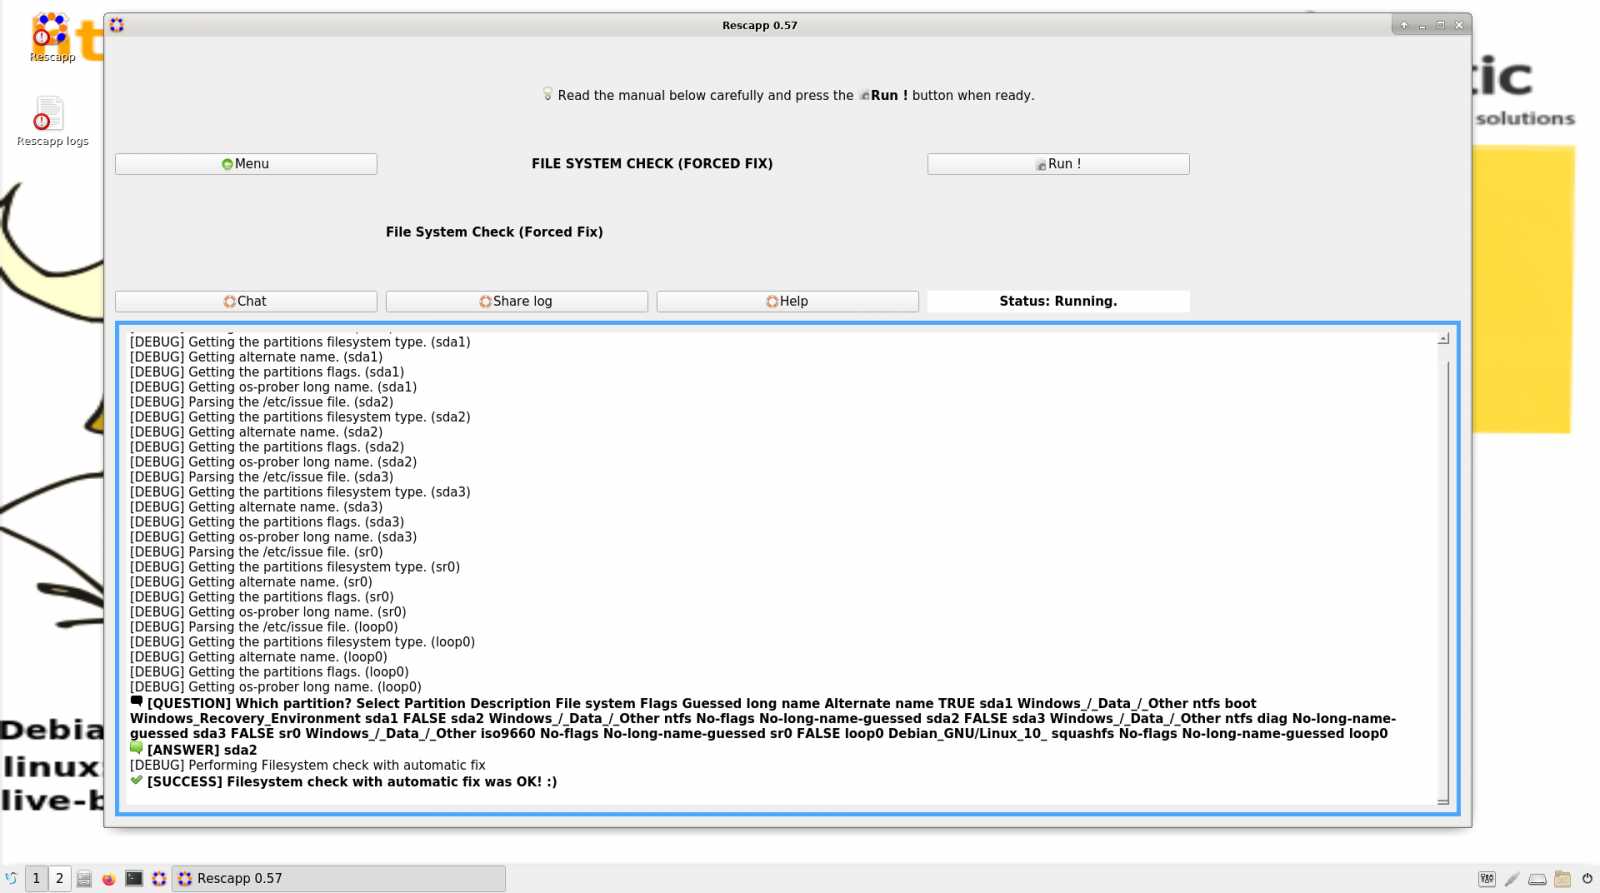Image resolution: width=1600 pixels, height=893 pixels.
Task: Open the Chat button
Action: 246,301
